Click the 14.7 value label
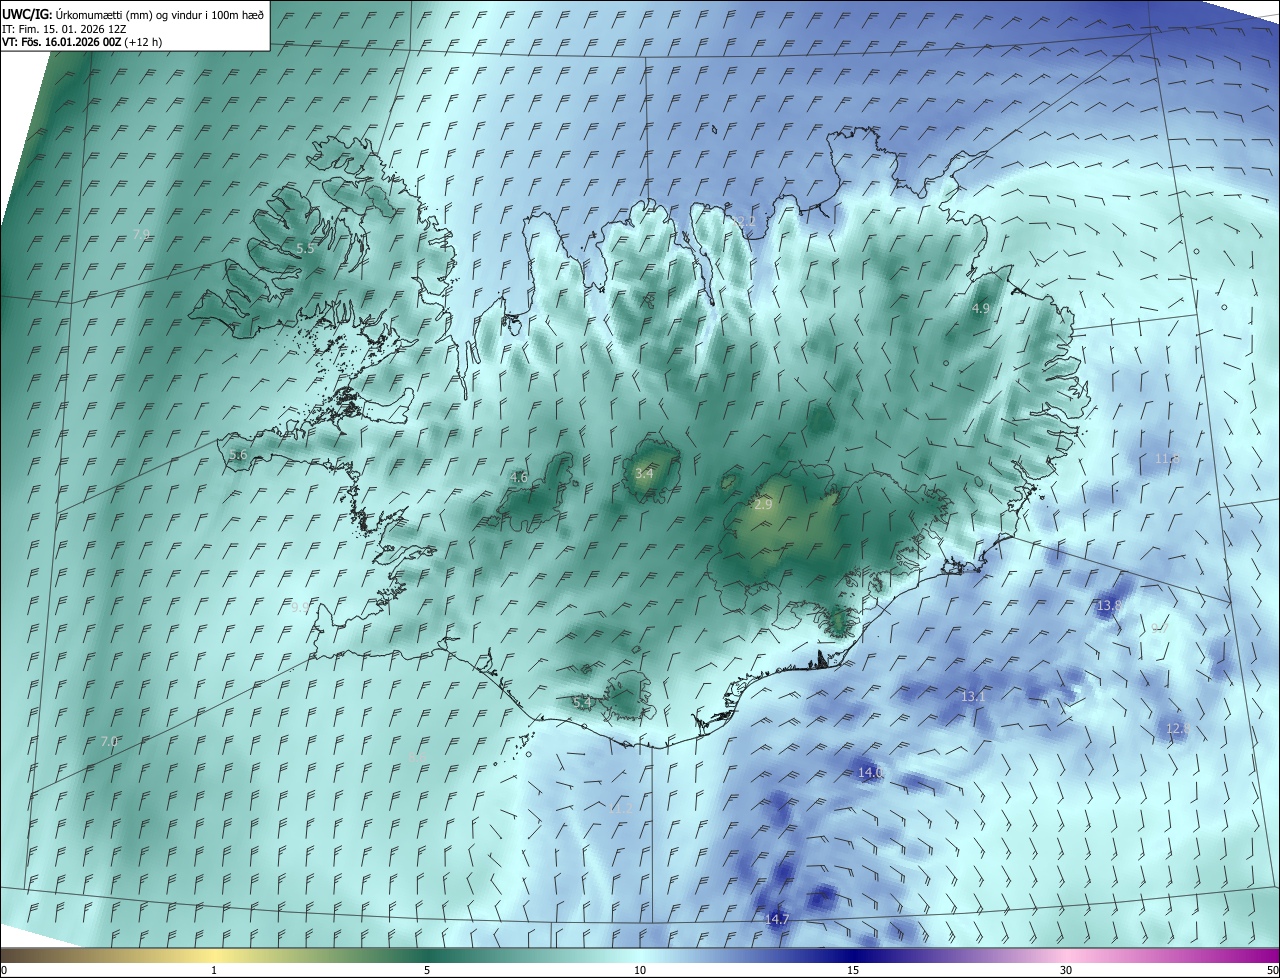This screenshot has width=1280, height=978. (777, 919)
